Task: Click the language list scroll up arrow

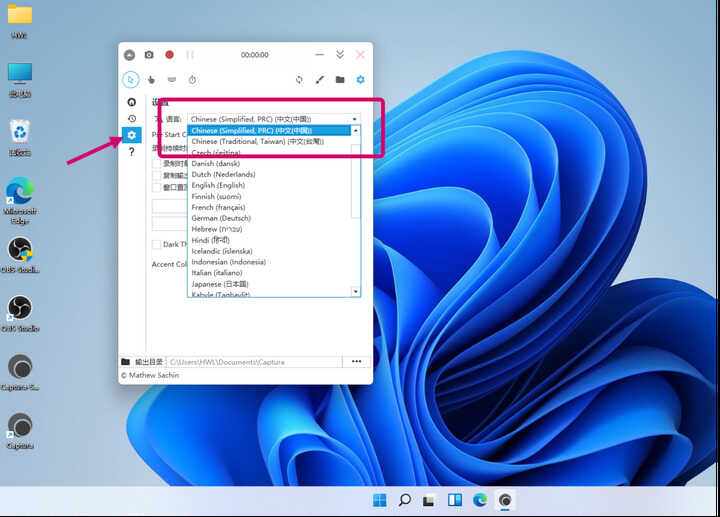Action: click(x=355, y=131)
